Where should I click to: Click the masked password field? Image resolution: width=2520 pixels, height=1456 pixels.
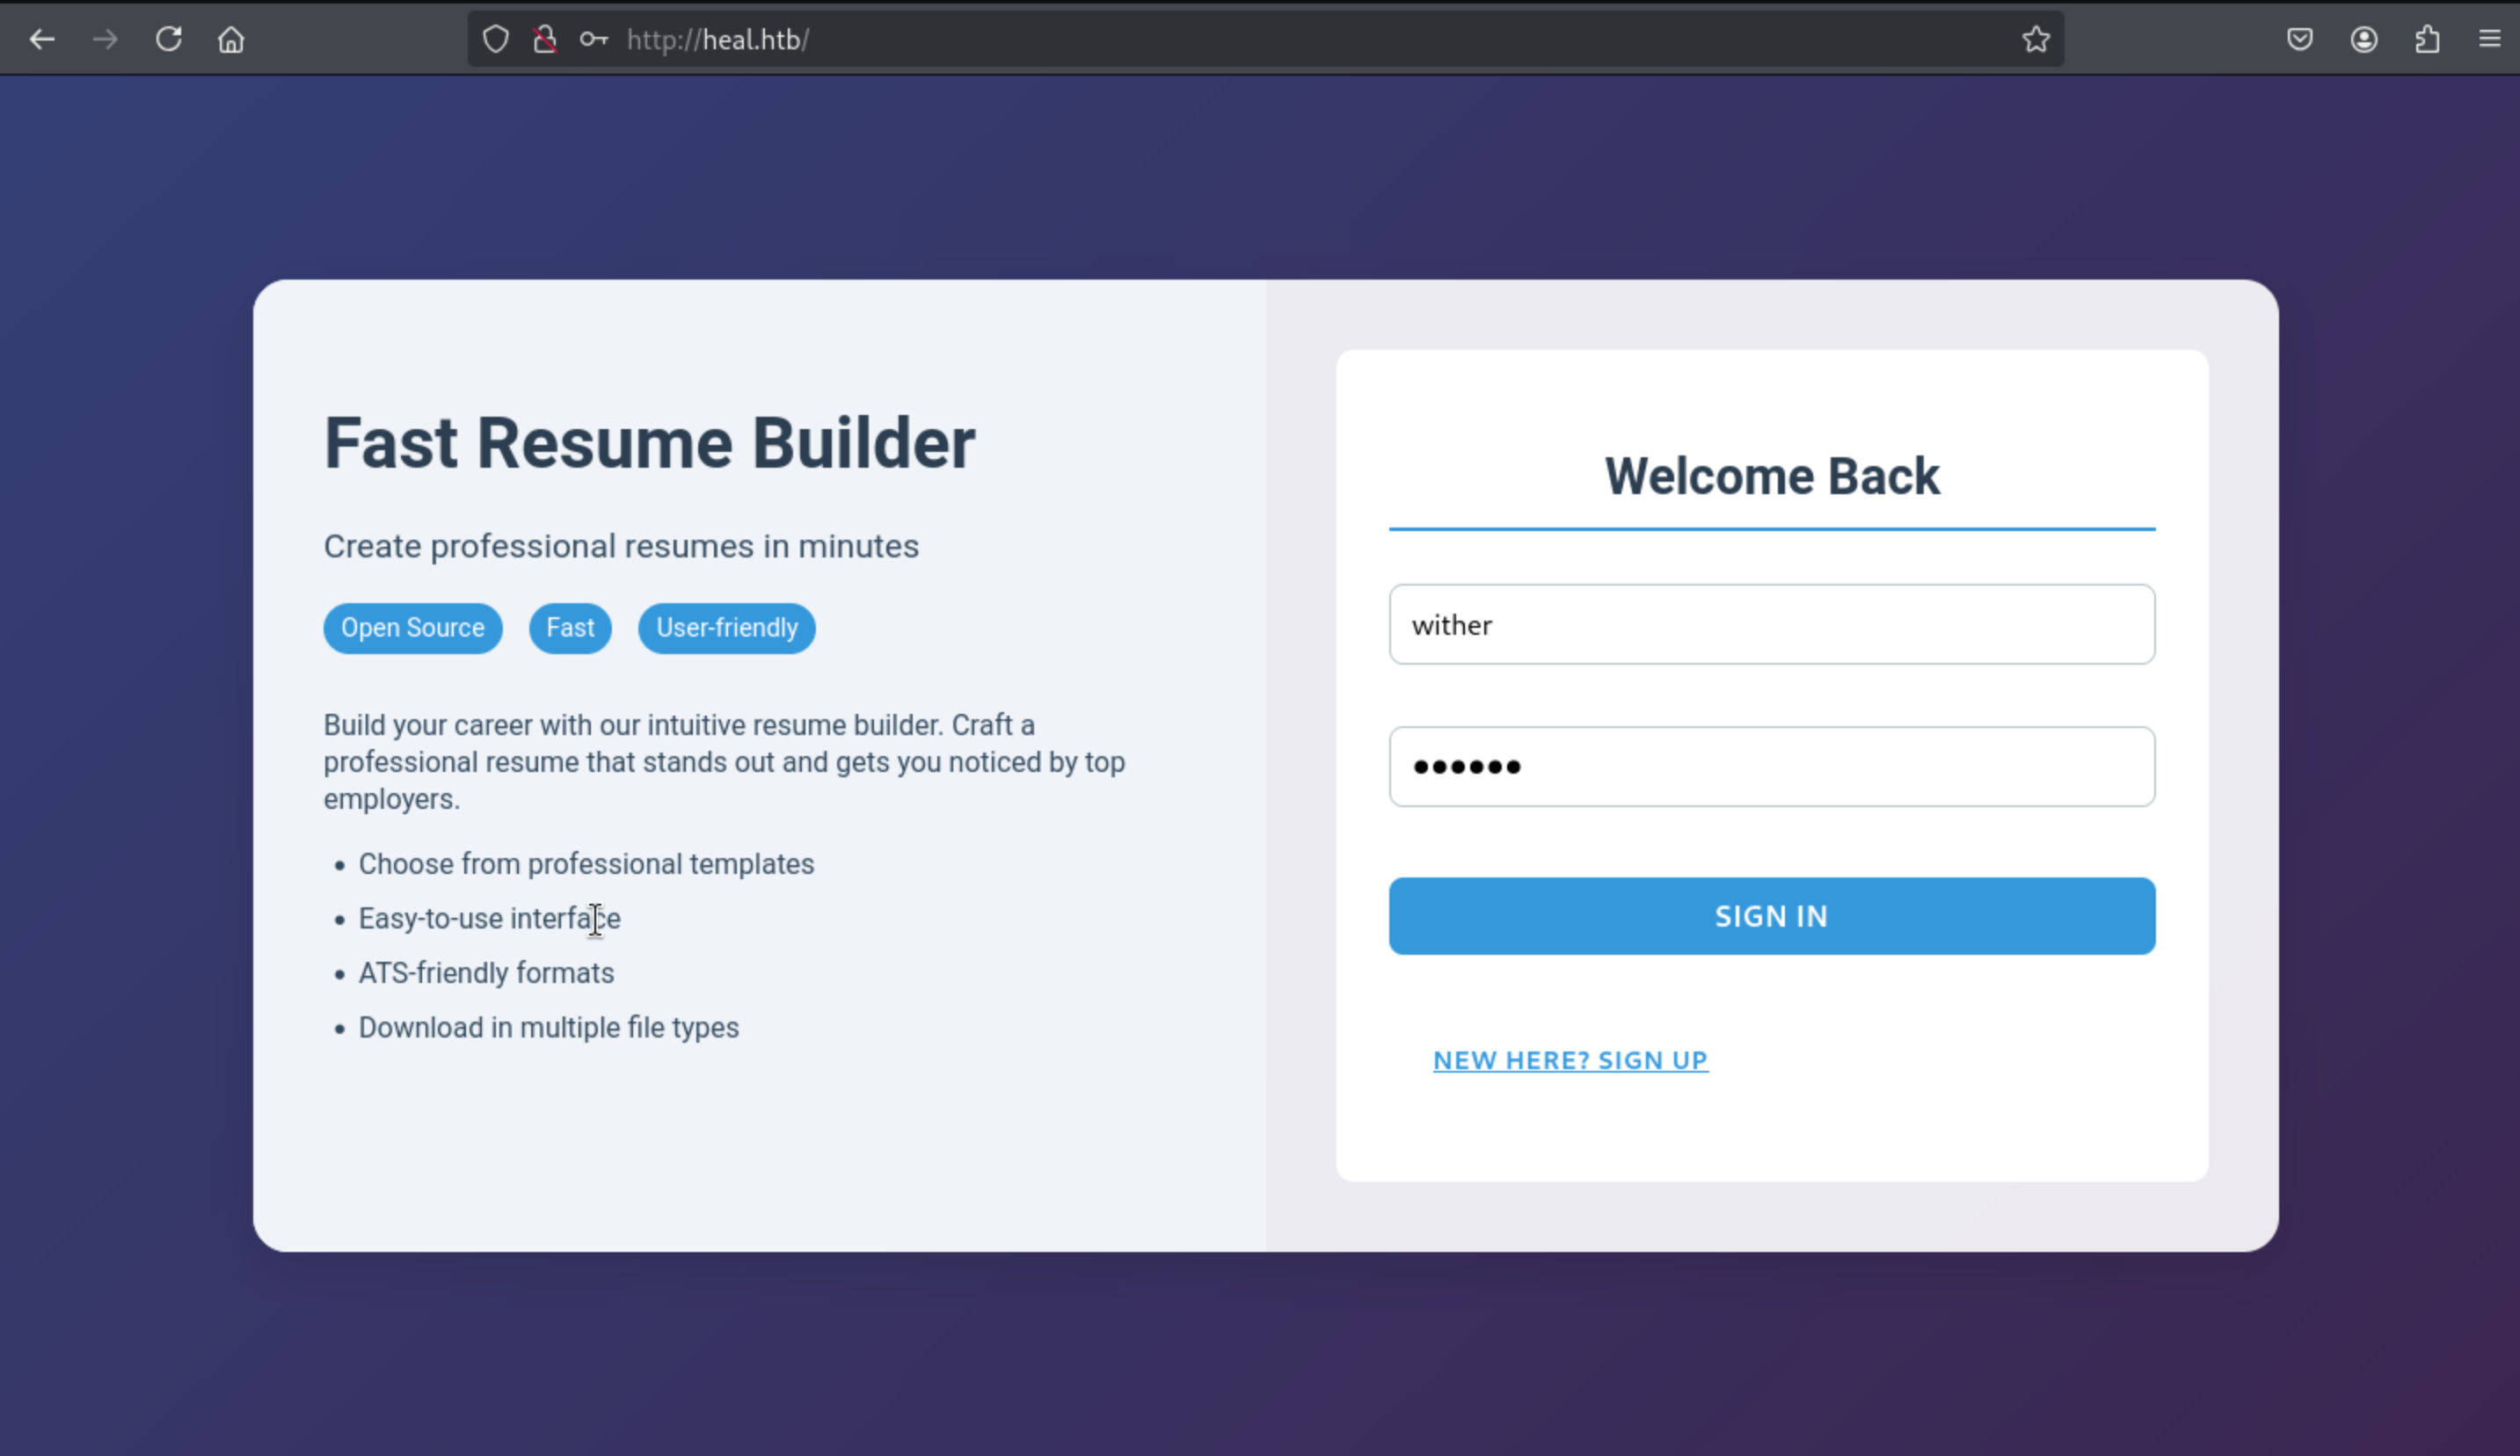1771,766
